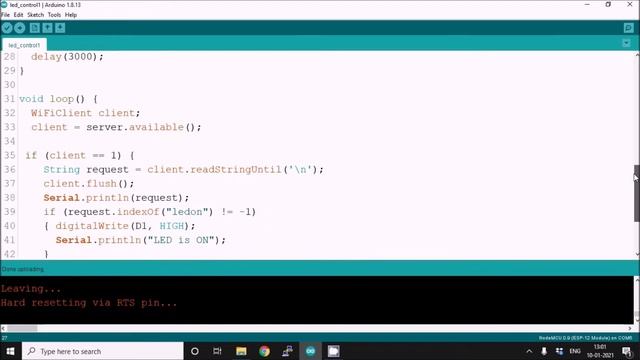Click the 'client = server.available();' line
This screenshot has height=360, width=640.
pos(116,127)
